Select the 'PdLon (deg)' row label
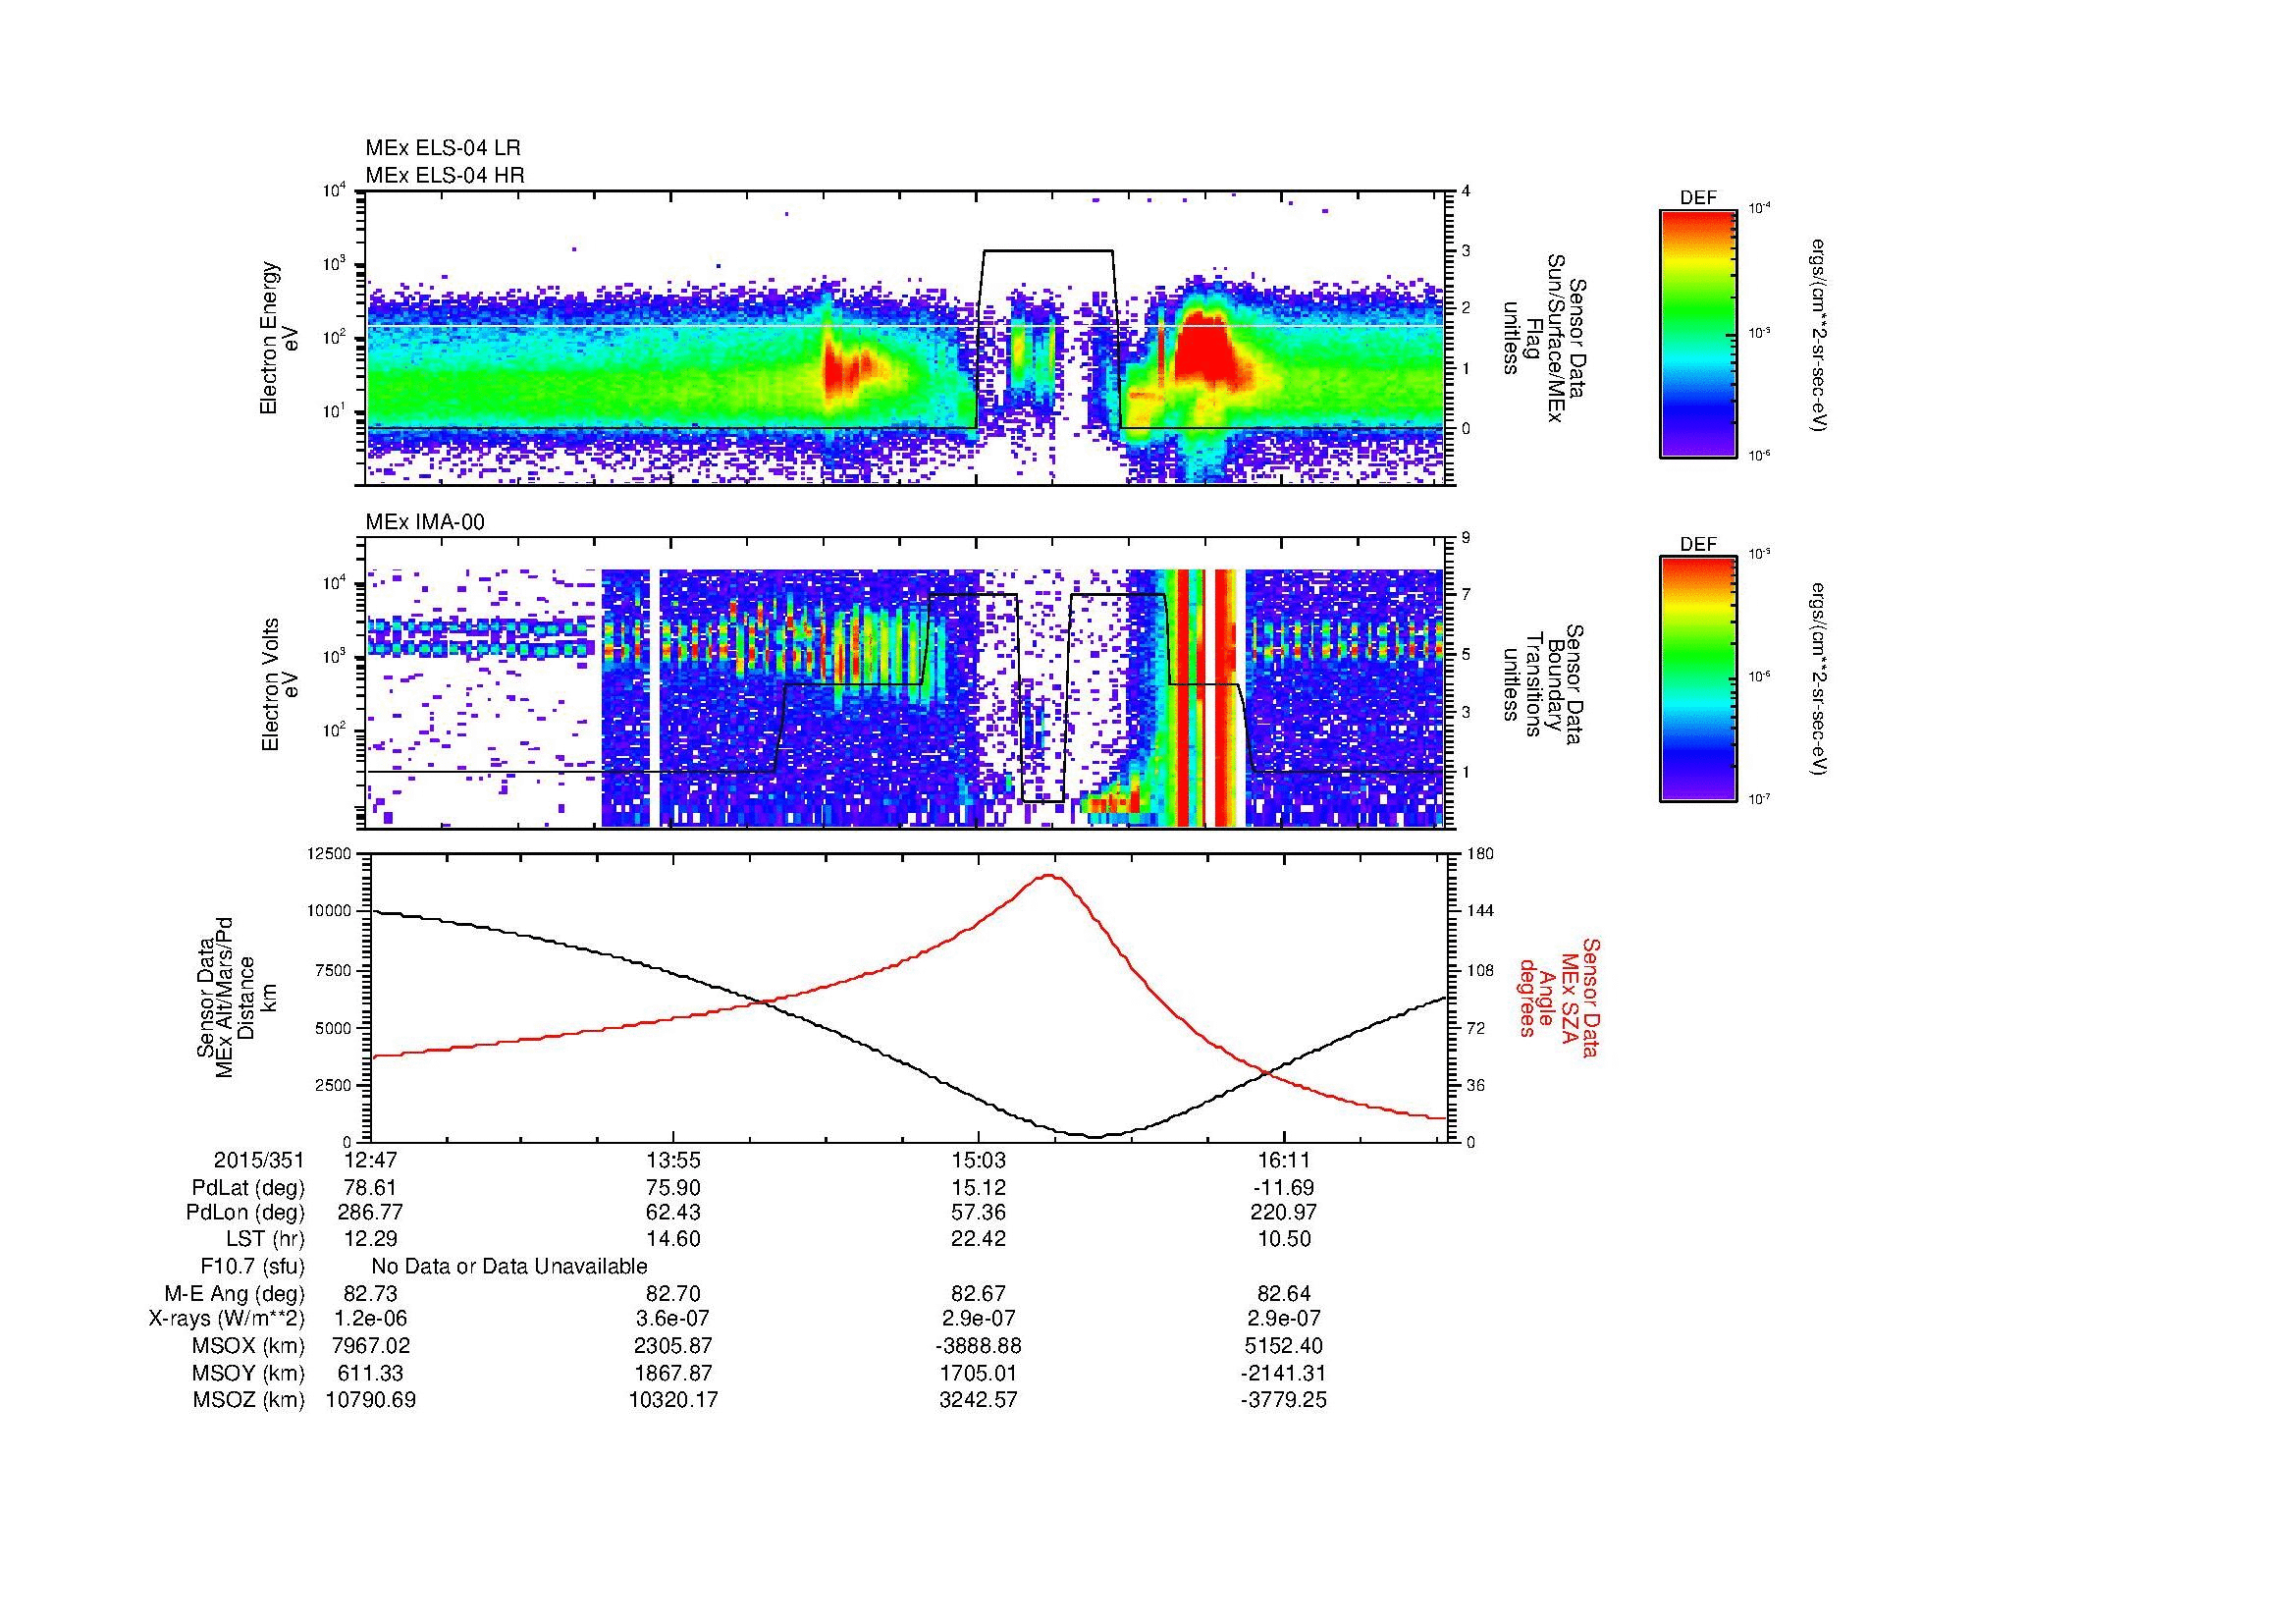Screen dimensions: 2296x1623 point(246,1213)
